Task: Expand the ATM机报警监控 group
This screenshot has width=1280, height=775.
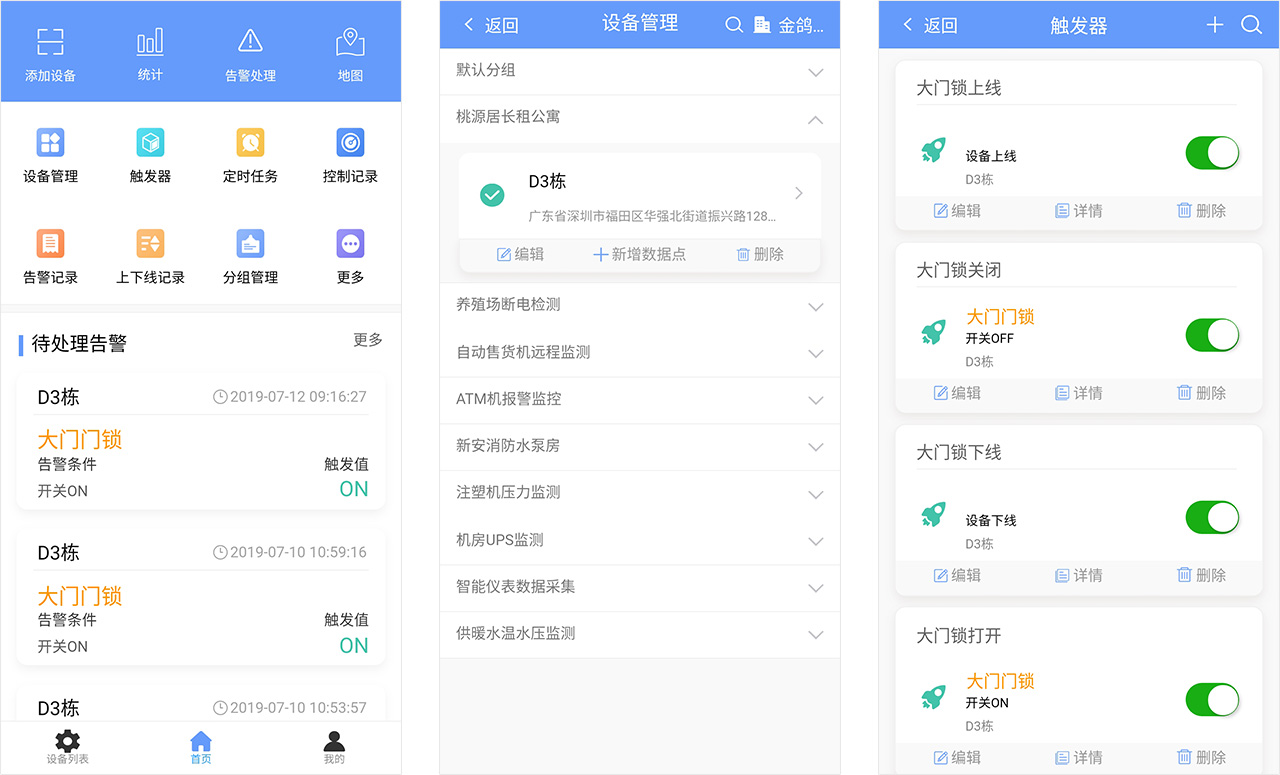Action: (x=640, y=399)
